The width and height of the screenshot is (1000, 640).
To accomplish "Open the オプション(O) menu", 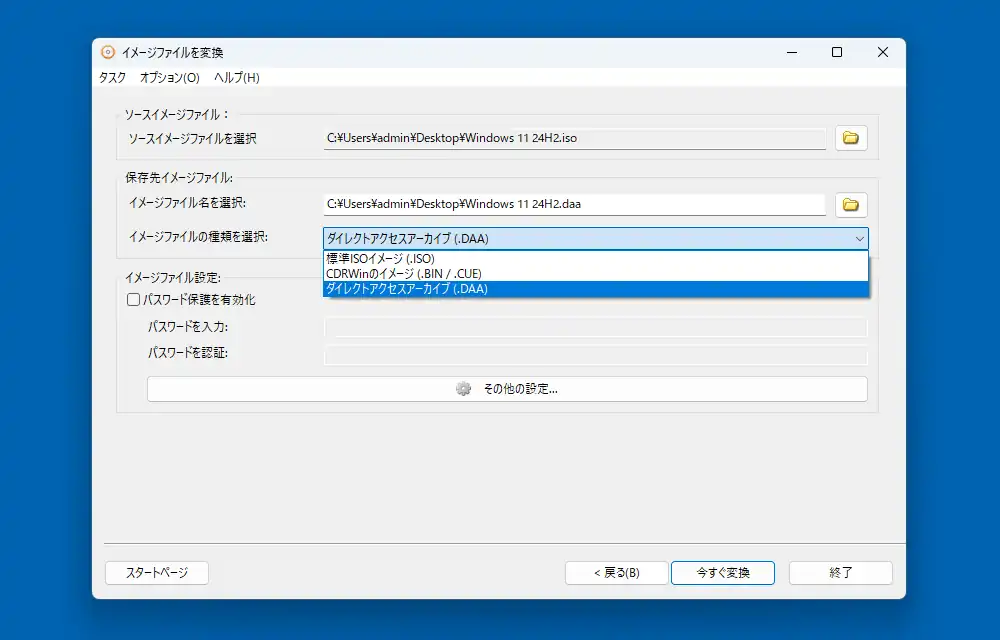I will tap(170, 78).
